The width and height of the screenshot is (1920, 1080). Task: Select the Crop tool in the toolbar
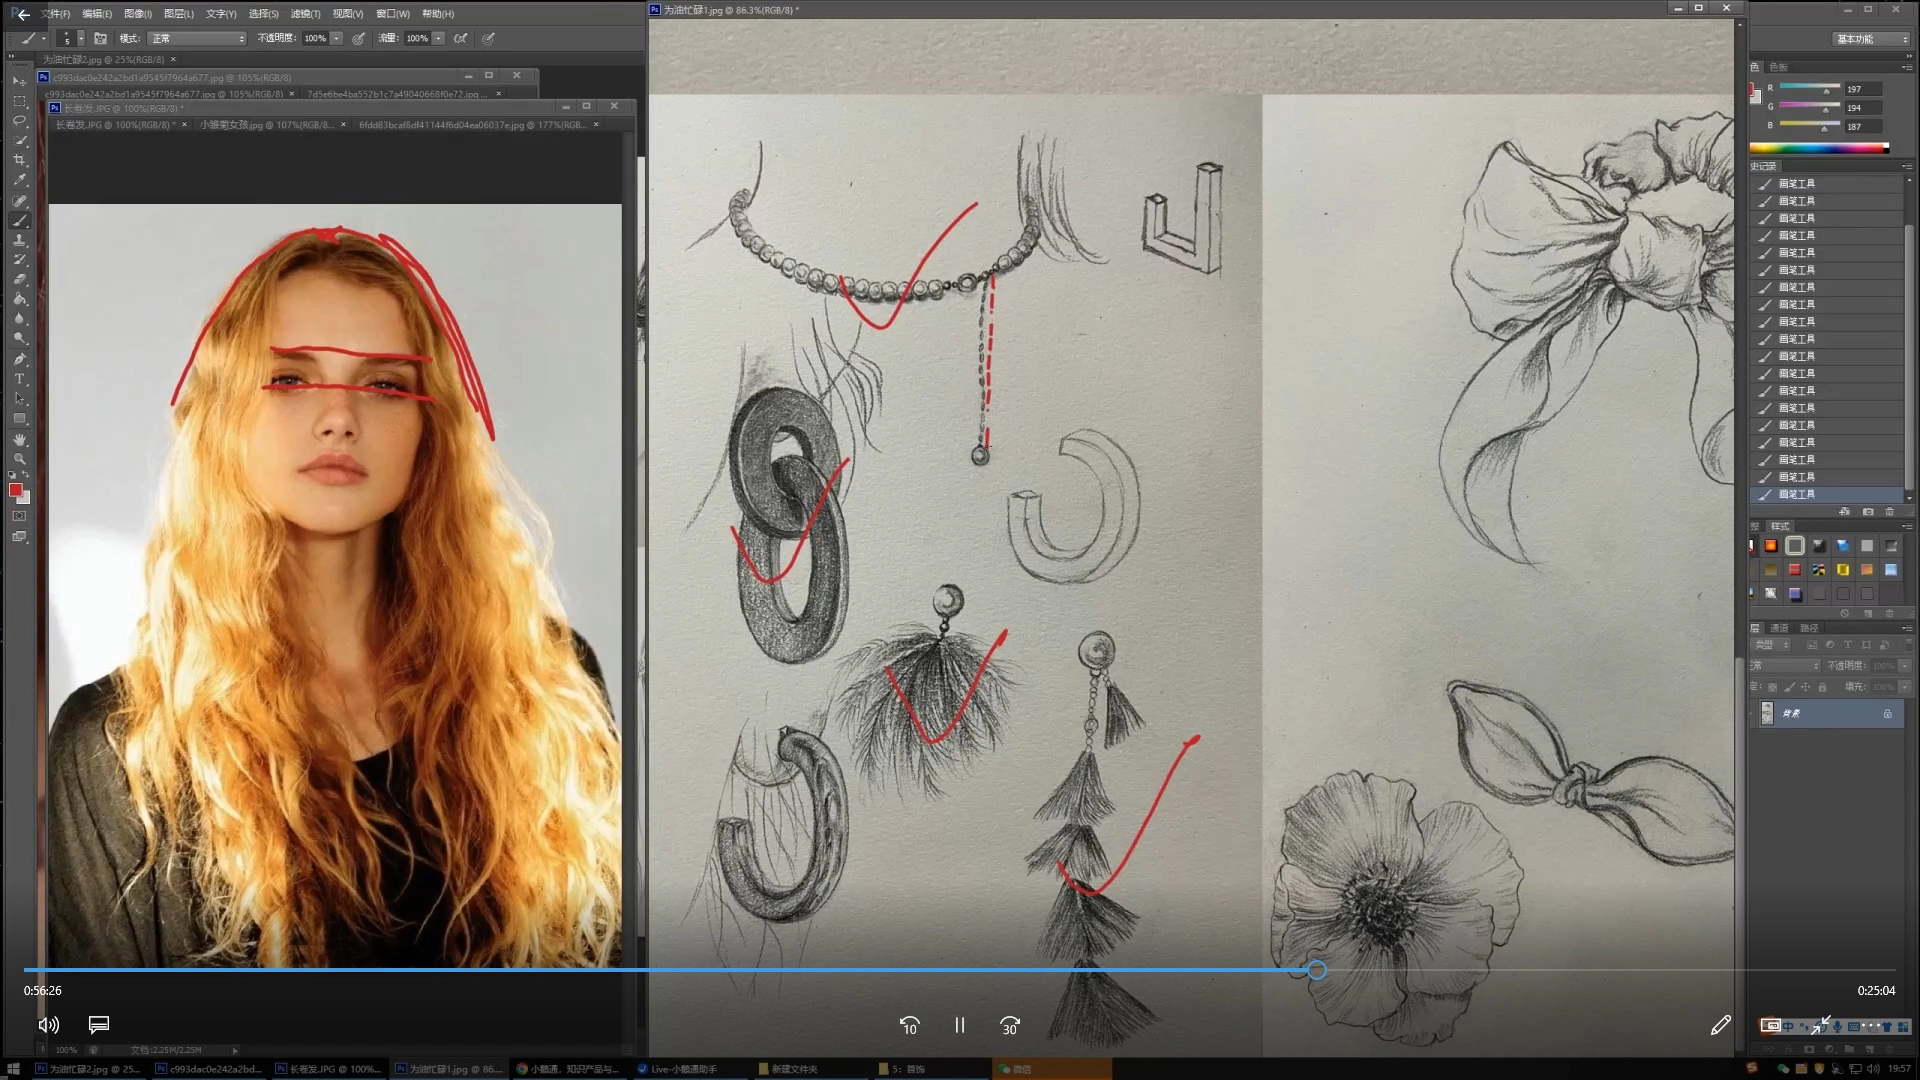click(x=19, y=160)
